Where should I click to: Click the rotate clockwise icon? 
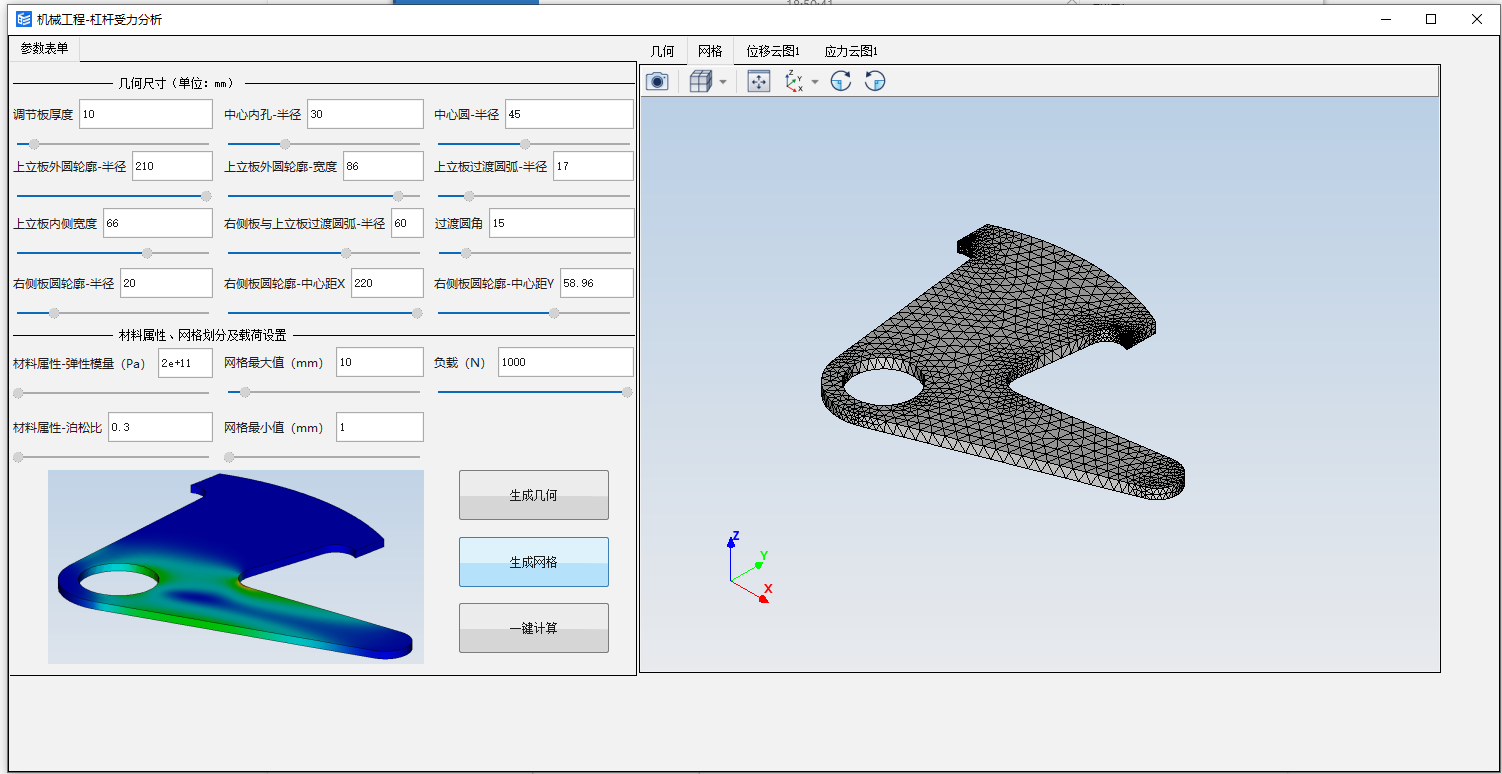pos(841,82)
